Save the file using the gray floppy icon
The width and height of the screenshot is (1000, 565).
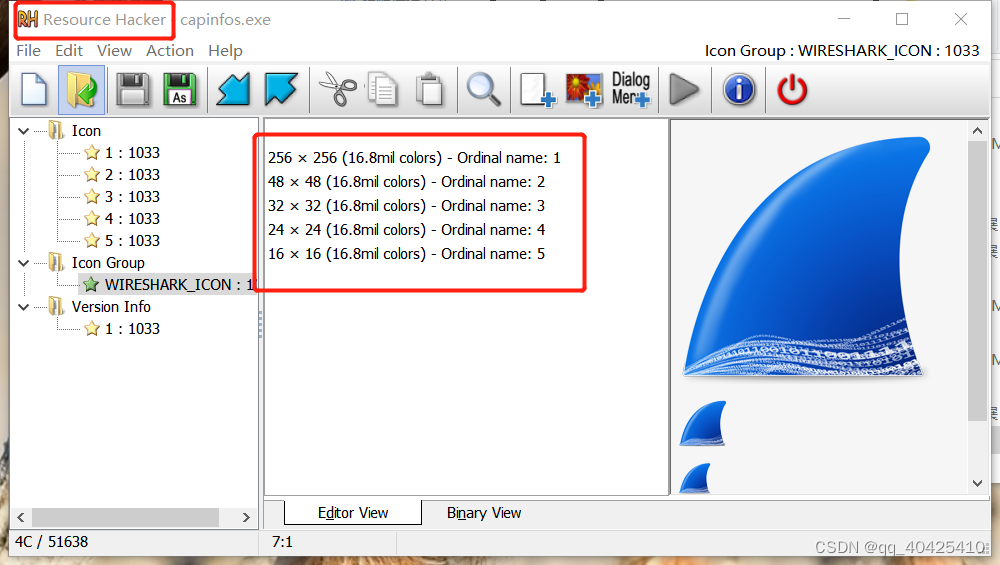click(x=132, y=89)
